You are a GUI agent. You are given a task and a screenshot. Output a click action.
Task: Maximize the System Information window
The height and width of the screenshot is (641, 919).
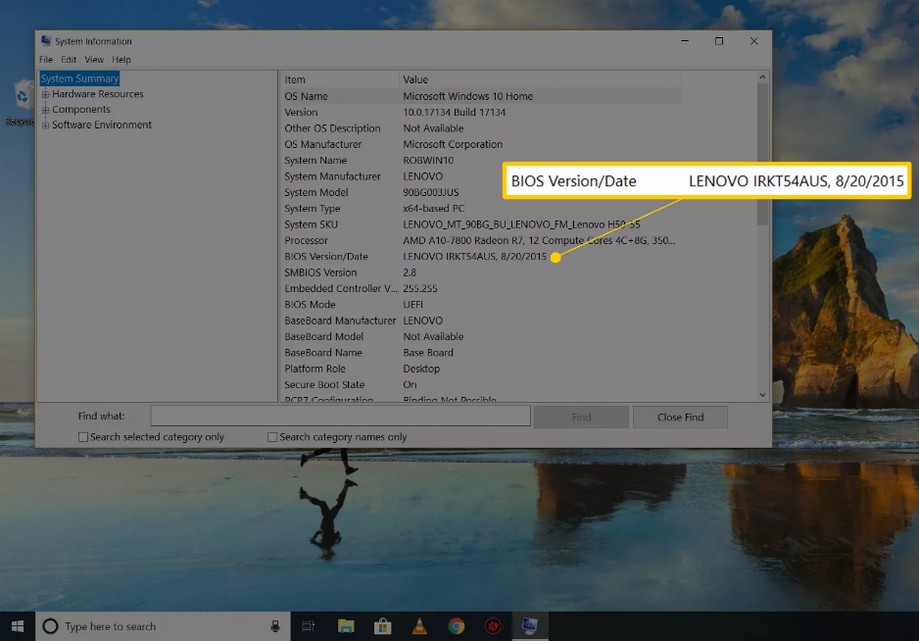pos(719,41)
